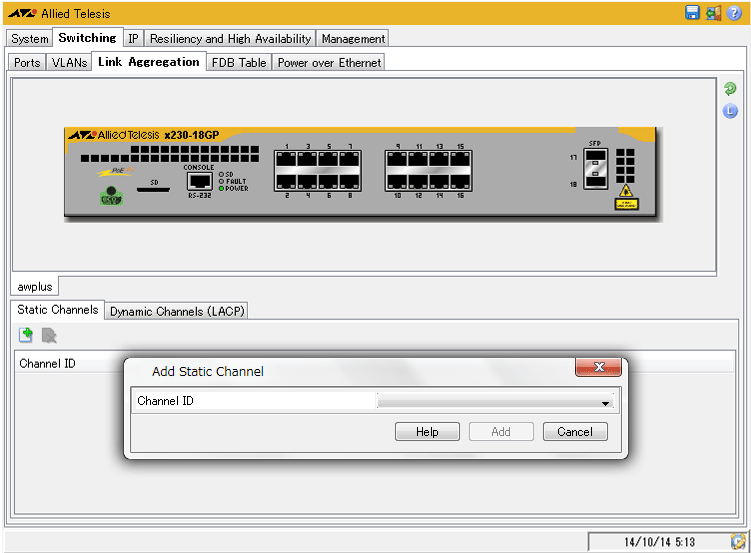Select the awplus device tab

(x=35, y=286)
